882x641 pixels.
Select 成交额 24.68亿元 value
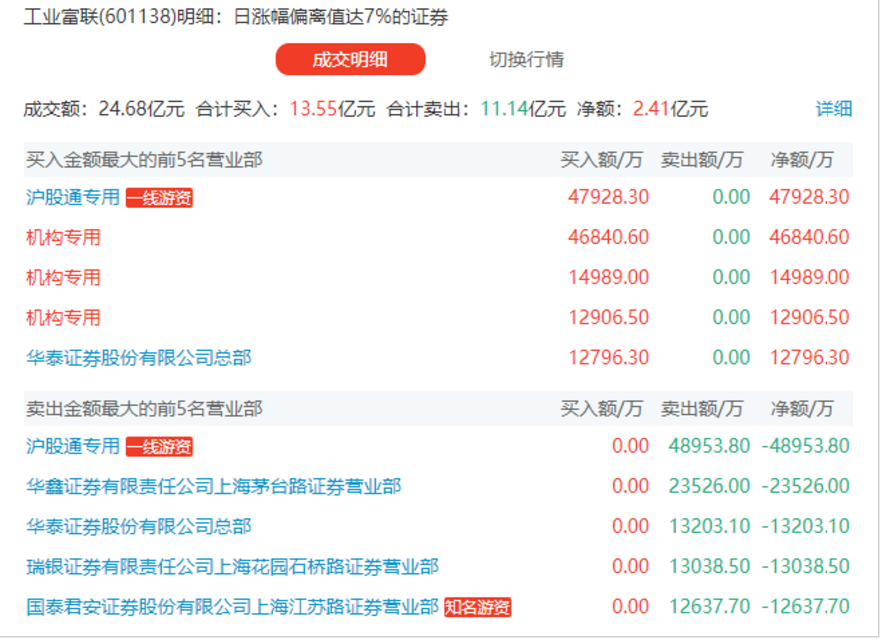(x=142, y=109)
